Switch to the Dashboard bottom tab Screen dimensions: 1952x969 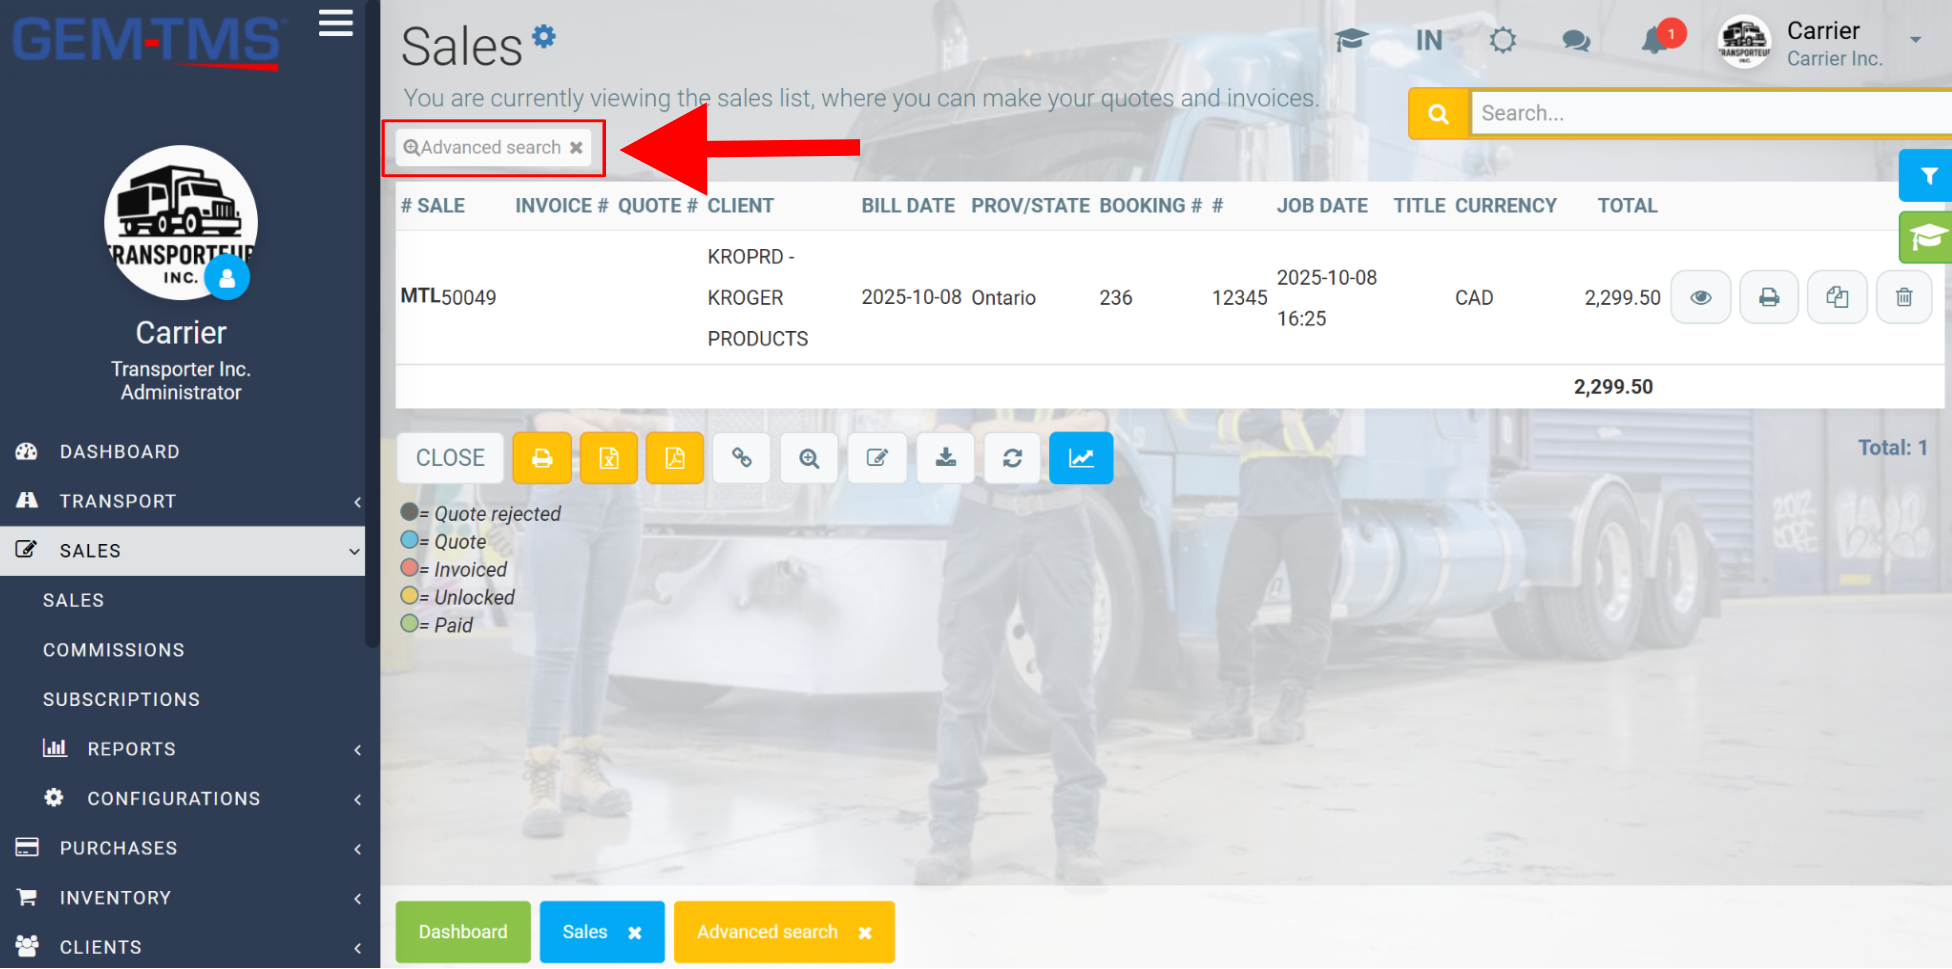463,932
